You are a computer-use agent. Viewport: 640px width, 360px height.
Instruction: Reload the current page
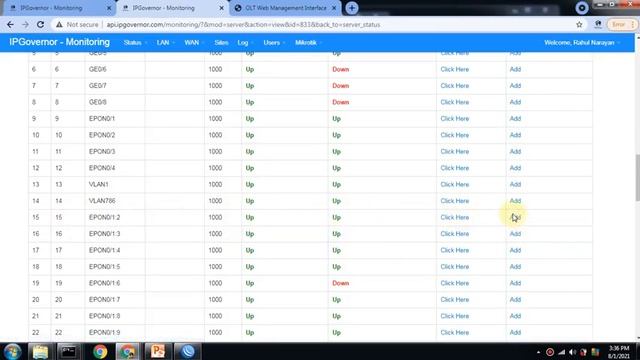tap(40, 24)
